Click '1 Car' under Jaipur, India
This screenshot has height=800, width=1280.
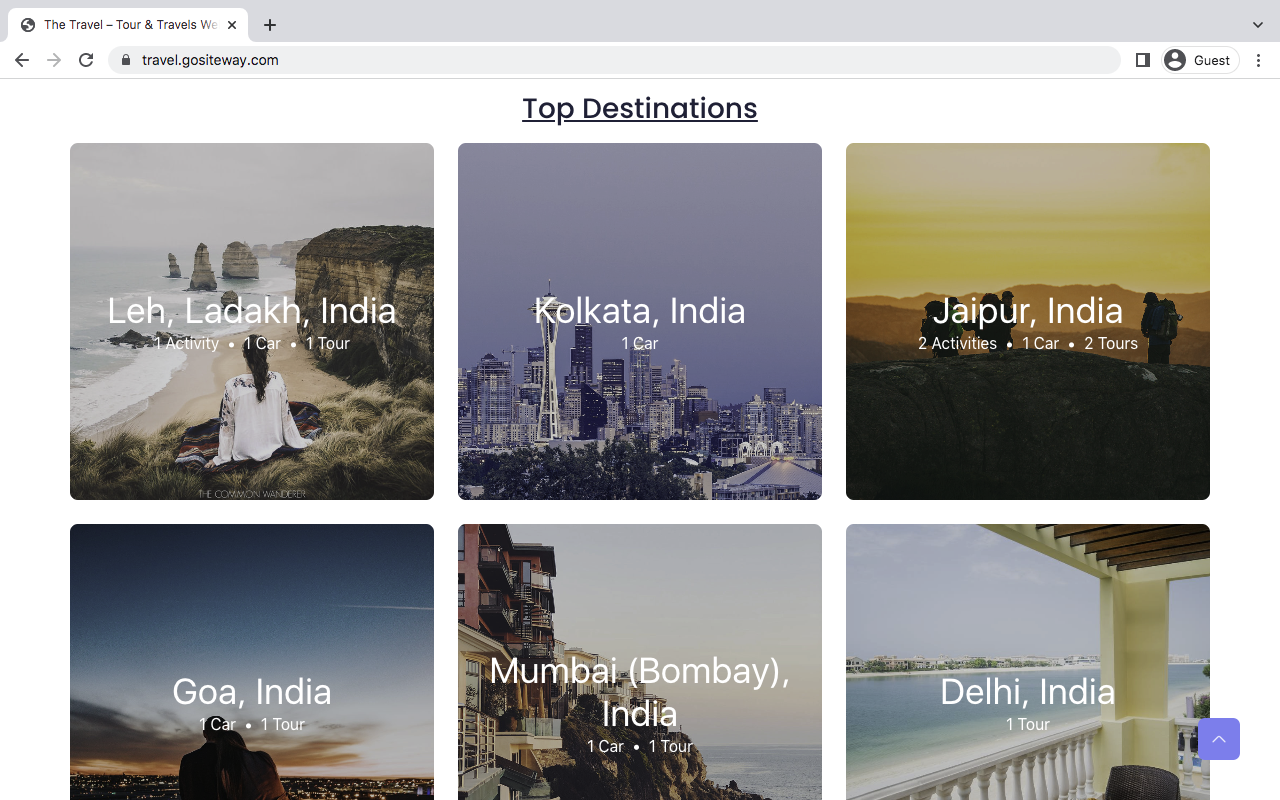point(1040,343)
